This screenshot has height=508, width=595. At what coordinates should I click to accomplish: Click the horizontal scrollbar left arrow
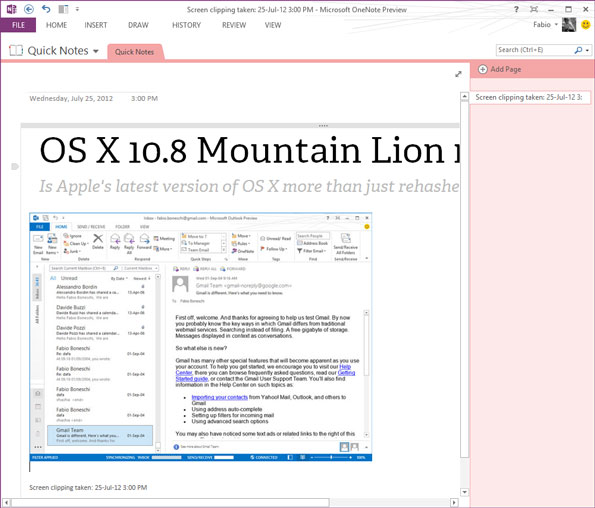[6, 503]
